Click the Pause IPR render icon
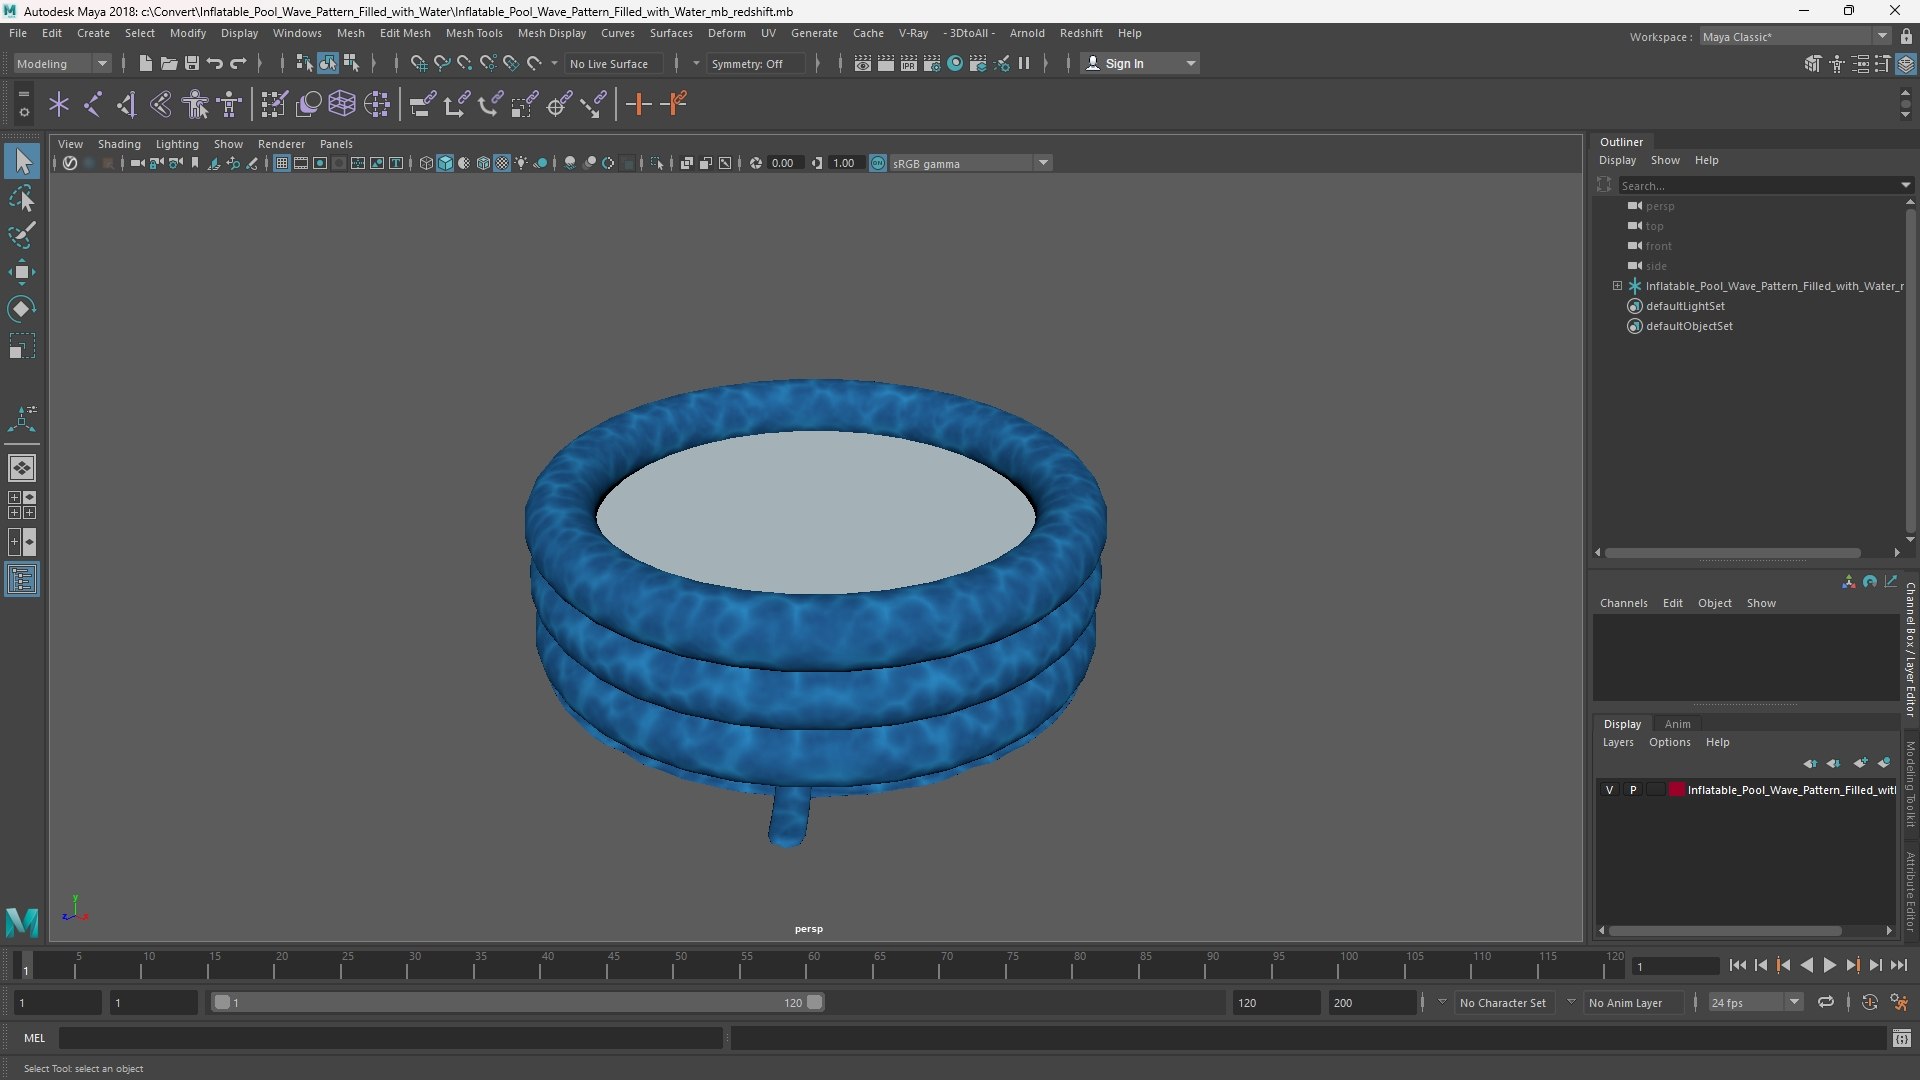The image size is (1920, 1080). 1024,63
